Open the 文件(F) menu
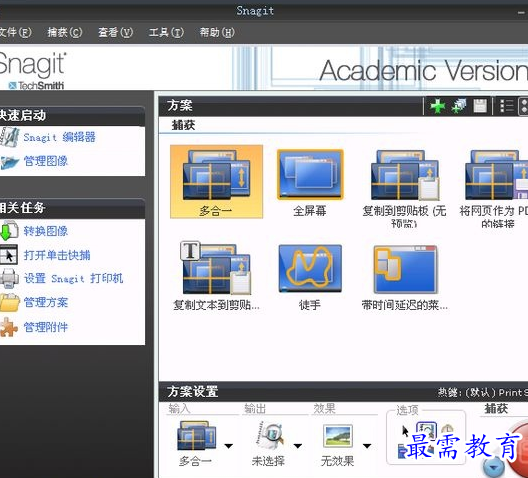 [15, 32]
